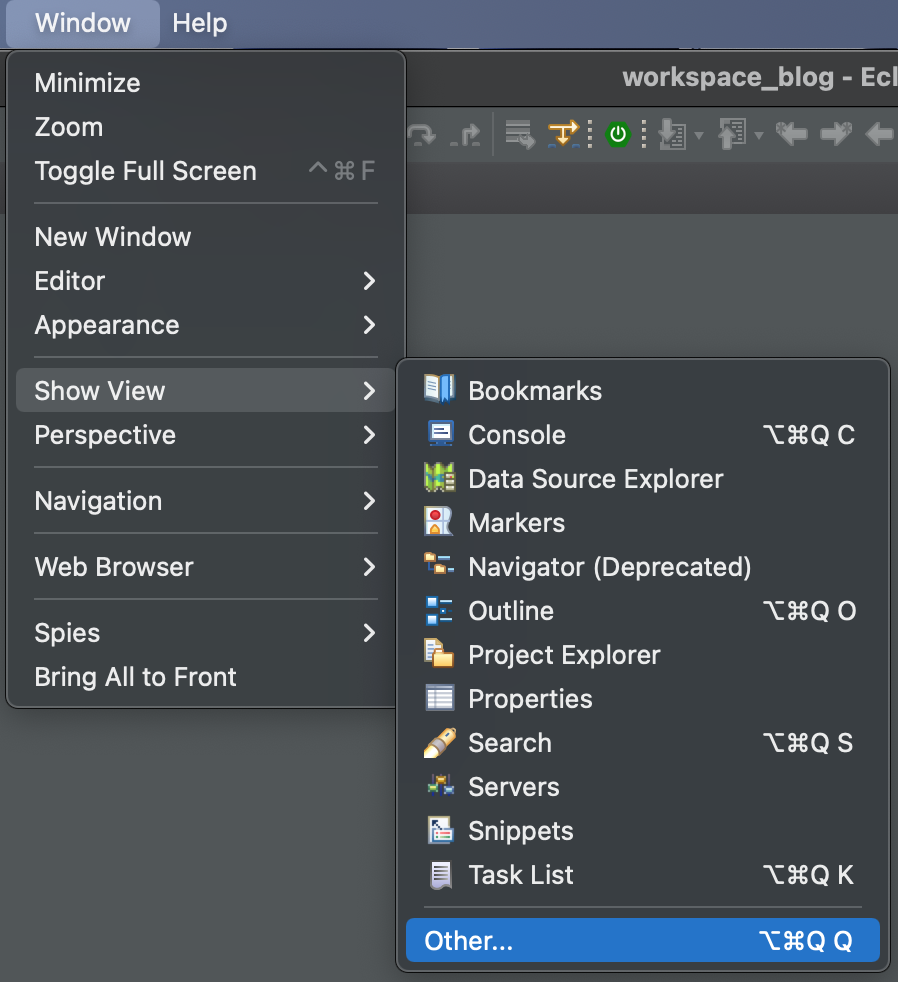898x982 pixels.
Task: Expand the Spies submenu arrow
Action: click(x=369, y=633)
